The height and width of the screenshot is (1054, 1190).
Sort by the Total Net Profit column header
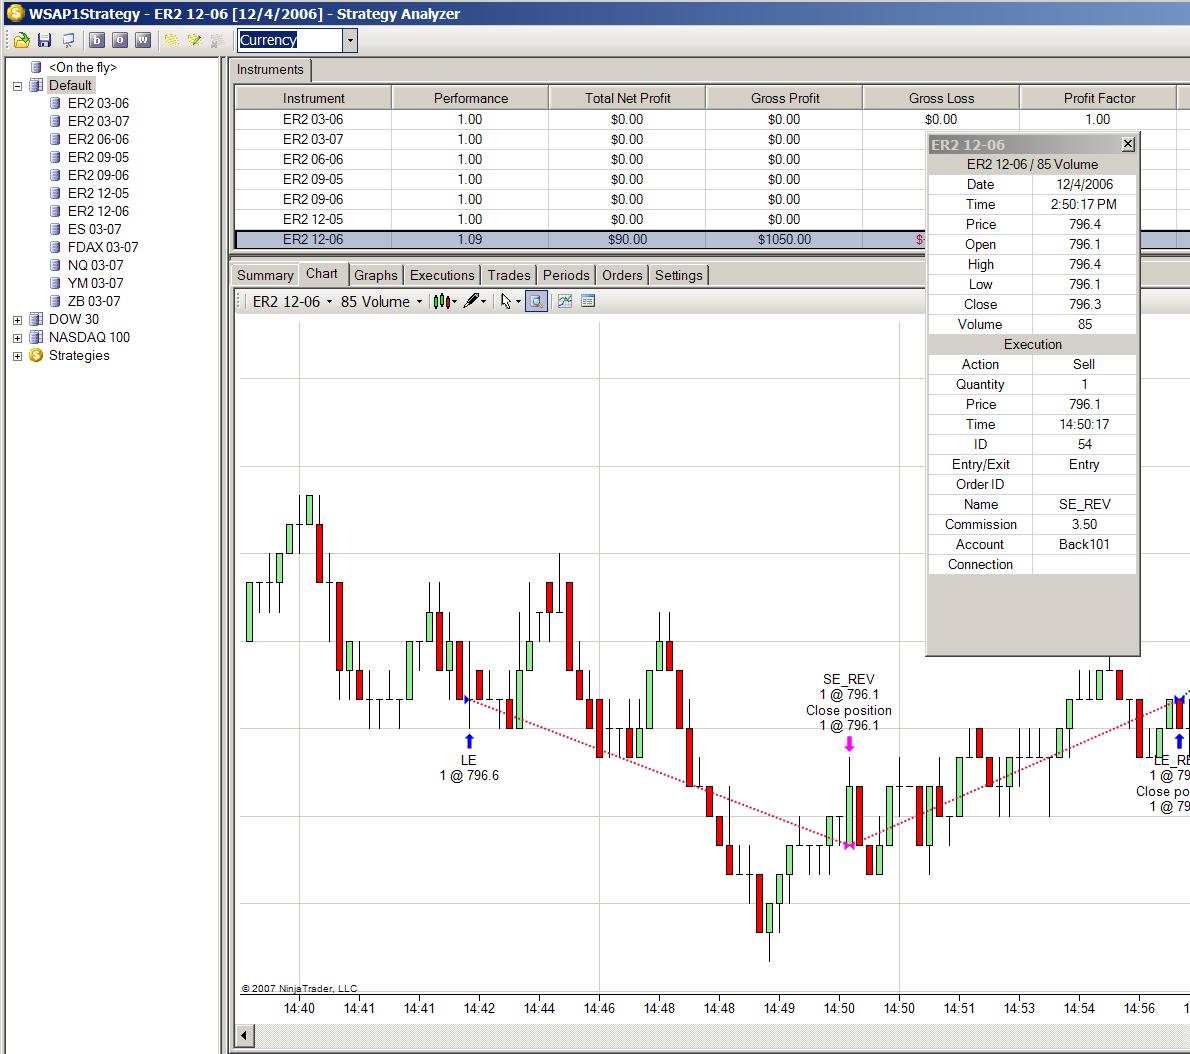coord(628,99)
